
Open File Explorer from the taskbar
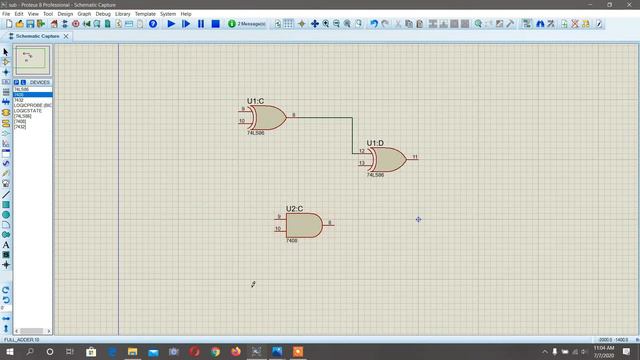pyautogui.click(x=133, y=351)
